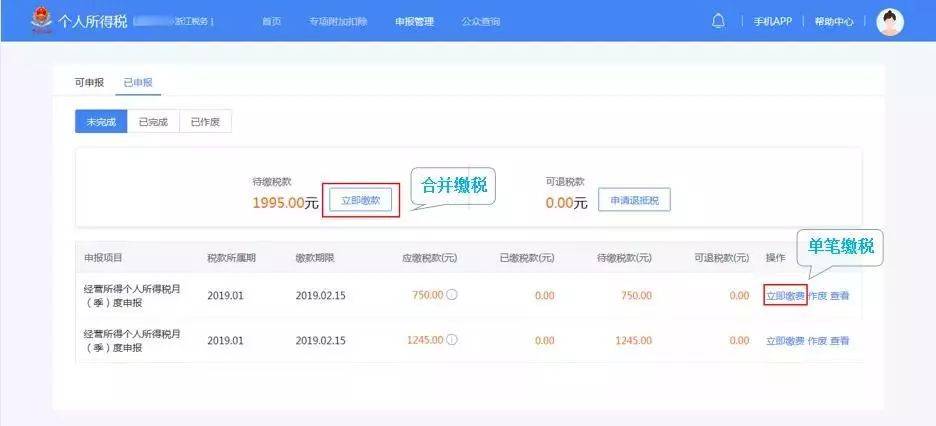This screenshot has height=426, width=936.
Task: Open 专项附加扣除 navigation item
Action: [x=338, y=21]
